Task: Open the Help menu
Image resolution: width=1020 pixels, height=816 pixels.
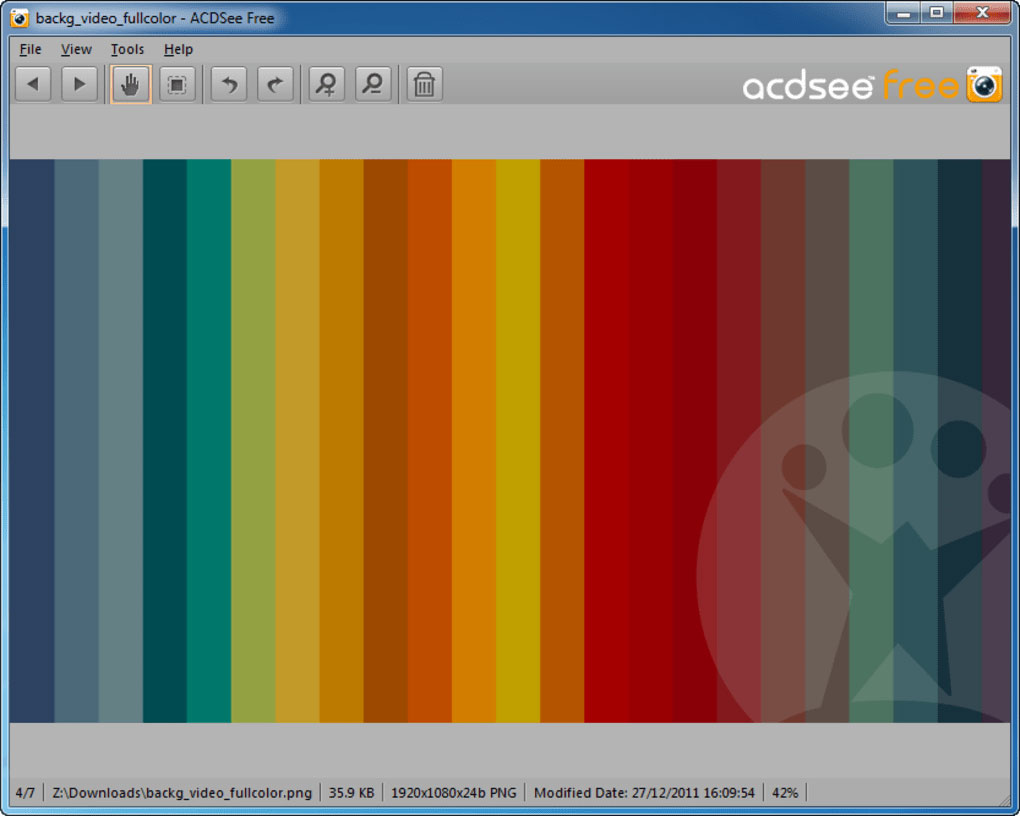Action: tap(177, 49)
